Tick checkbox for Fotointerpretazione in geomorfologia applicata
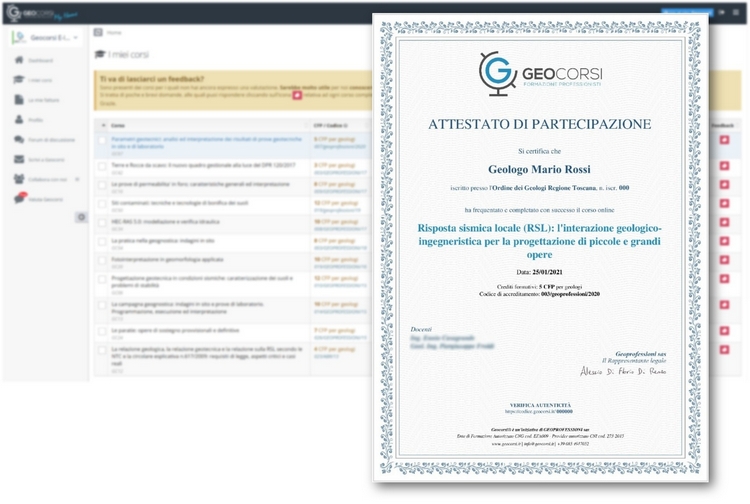 (102, 260)
